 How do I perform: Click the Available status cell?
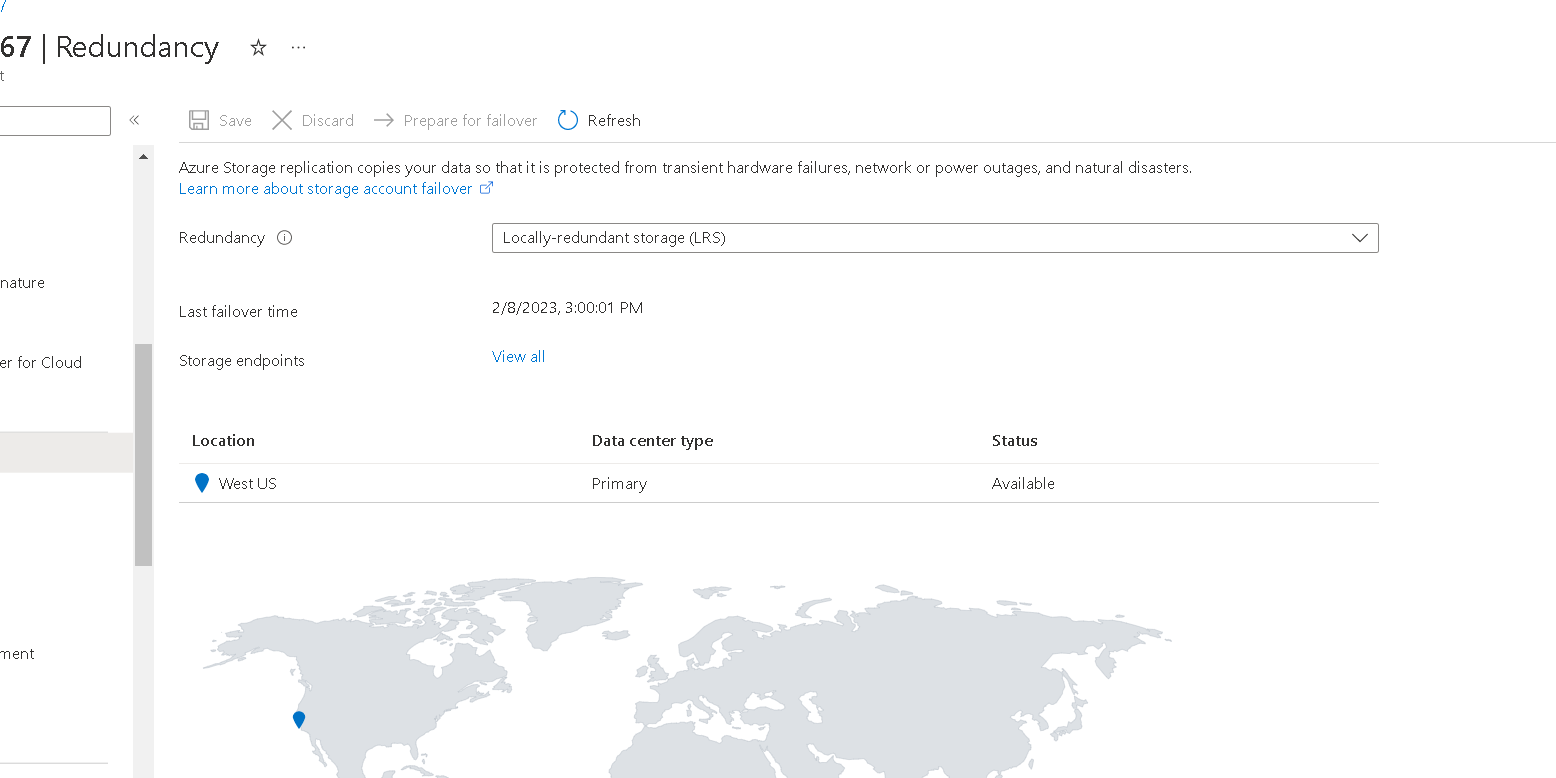coord(1023,484)
